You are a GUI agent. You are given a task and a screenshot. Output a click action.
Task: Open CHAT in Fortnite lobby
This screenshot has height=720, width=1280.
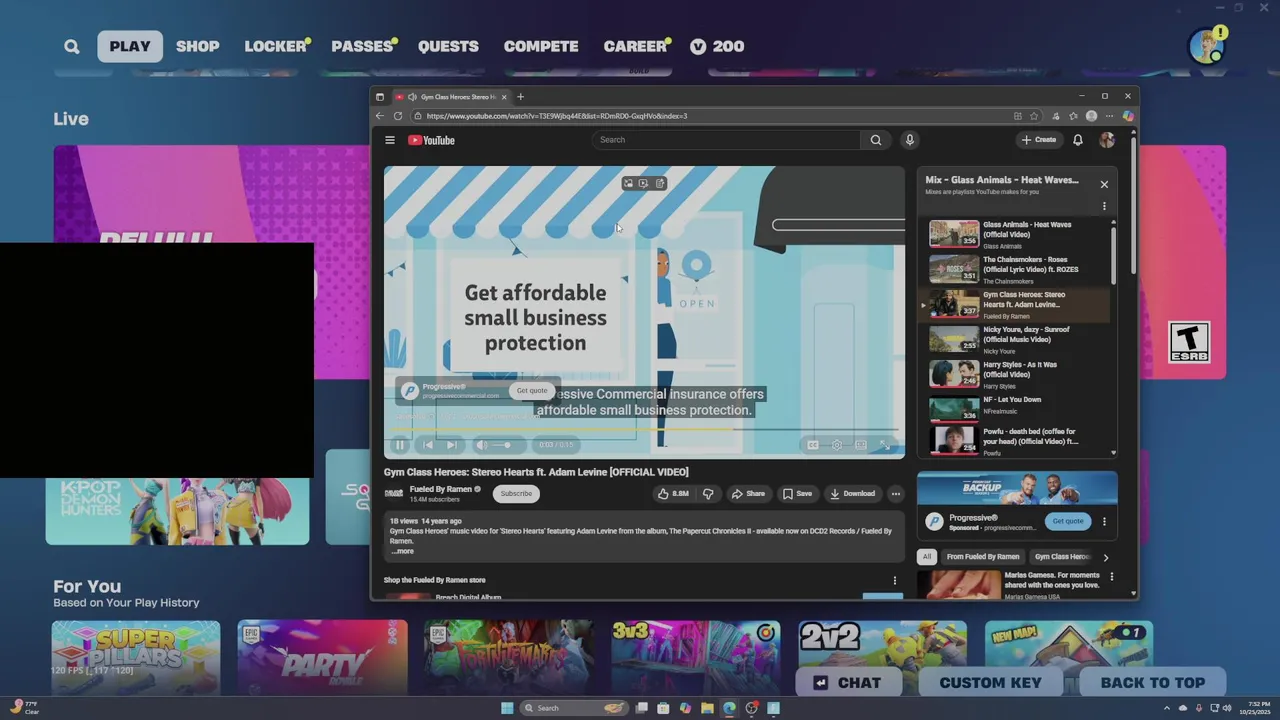coord(848,683)
